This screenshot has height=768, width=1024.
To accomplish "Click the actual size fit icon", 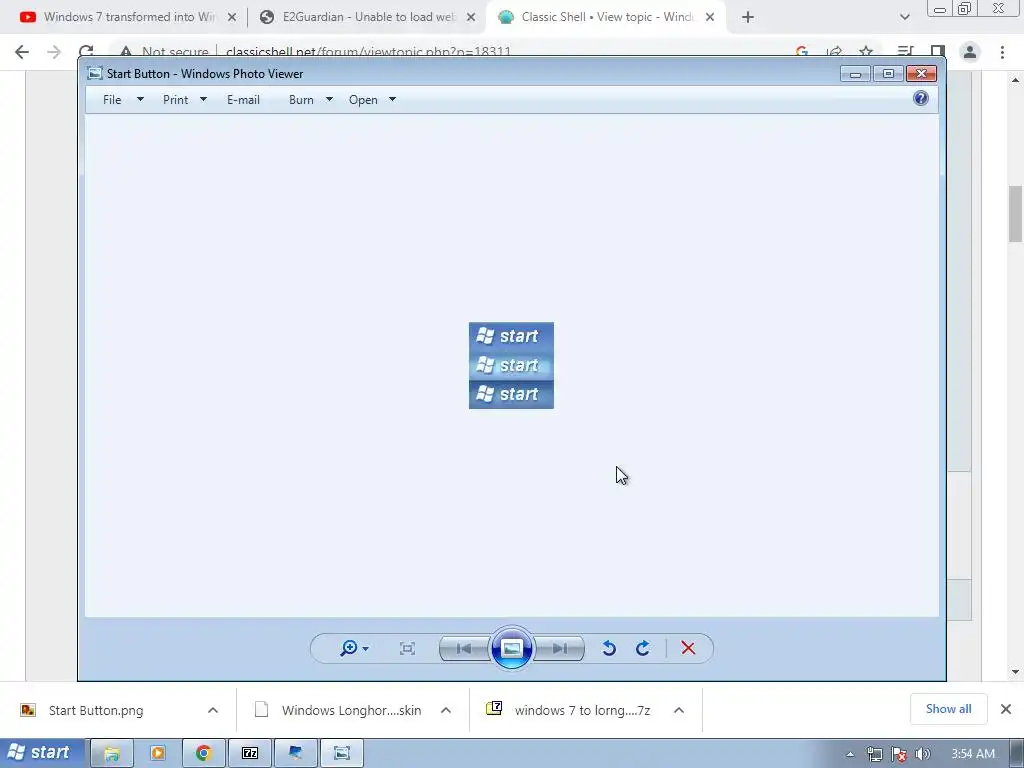I will click(408, 648).
